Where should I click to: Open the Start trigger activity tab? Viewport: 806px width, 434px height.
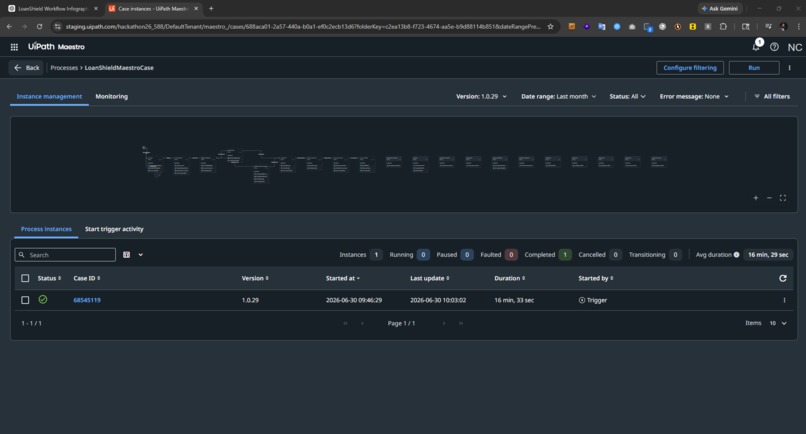tap(114, 229)
